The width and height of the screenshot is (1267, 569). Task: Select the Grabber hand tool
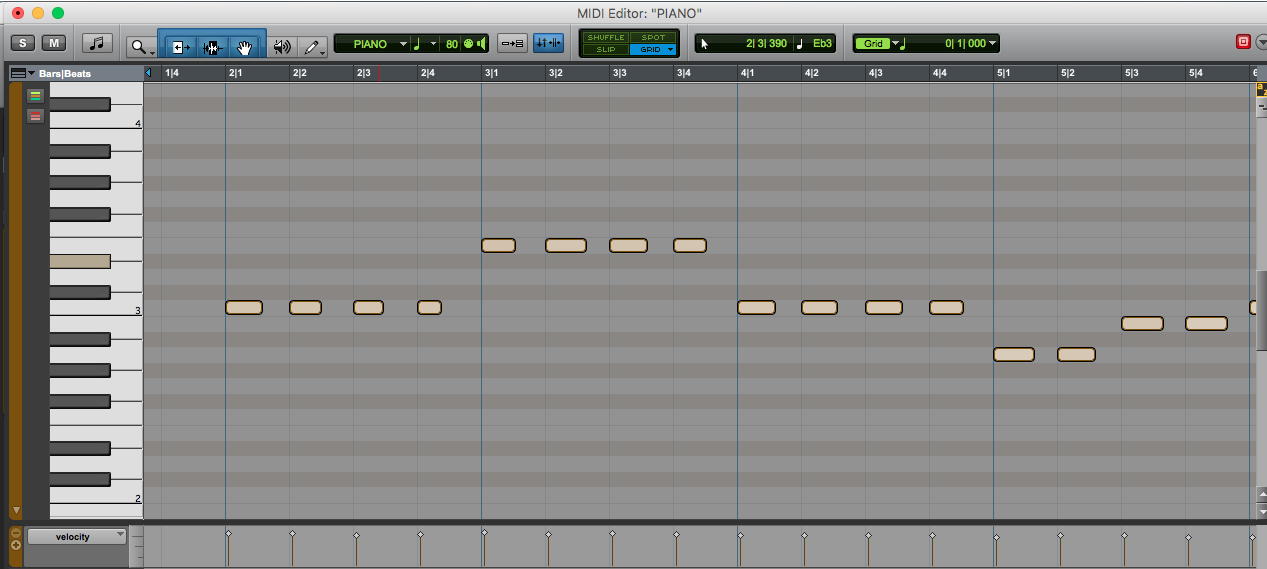pos(245,46)
